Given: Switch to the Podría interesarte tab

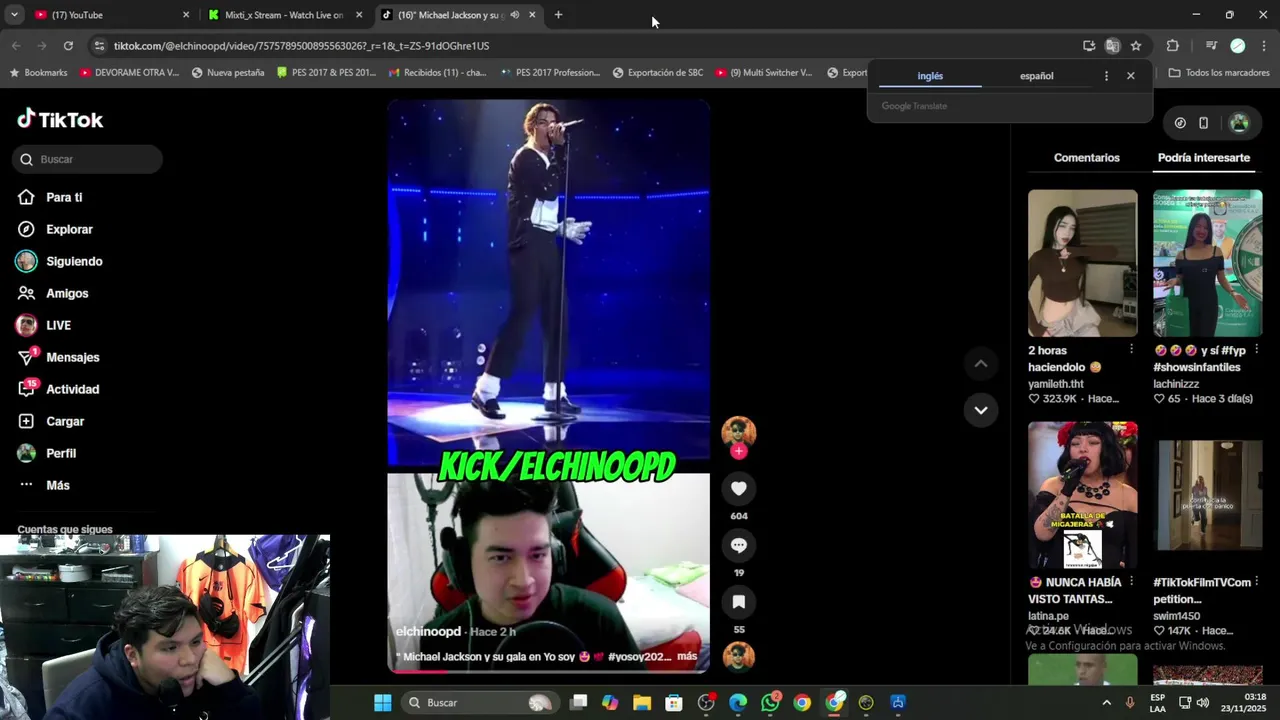Looking at the screenshot, I should pyautogui.click(x=1204, y=158).
